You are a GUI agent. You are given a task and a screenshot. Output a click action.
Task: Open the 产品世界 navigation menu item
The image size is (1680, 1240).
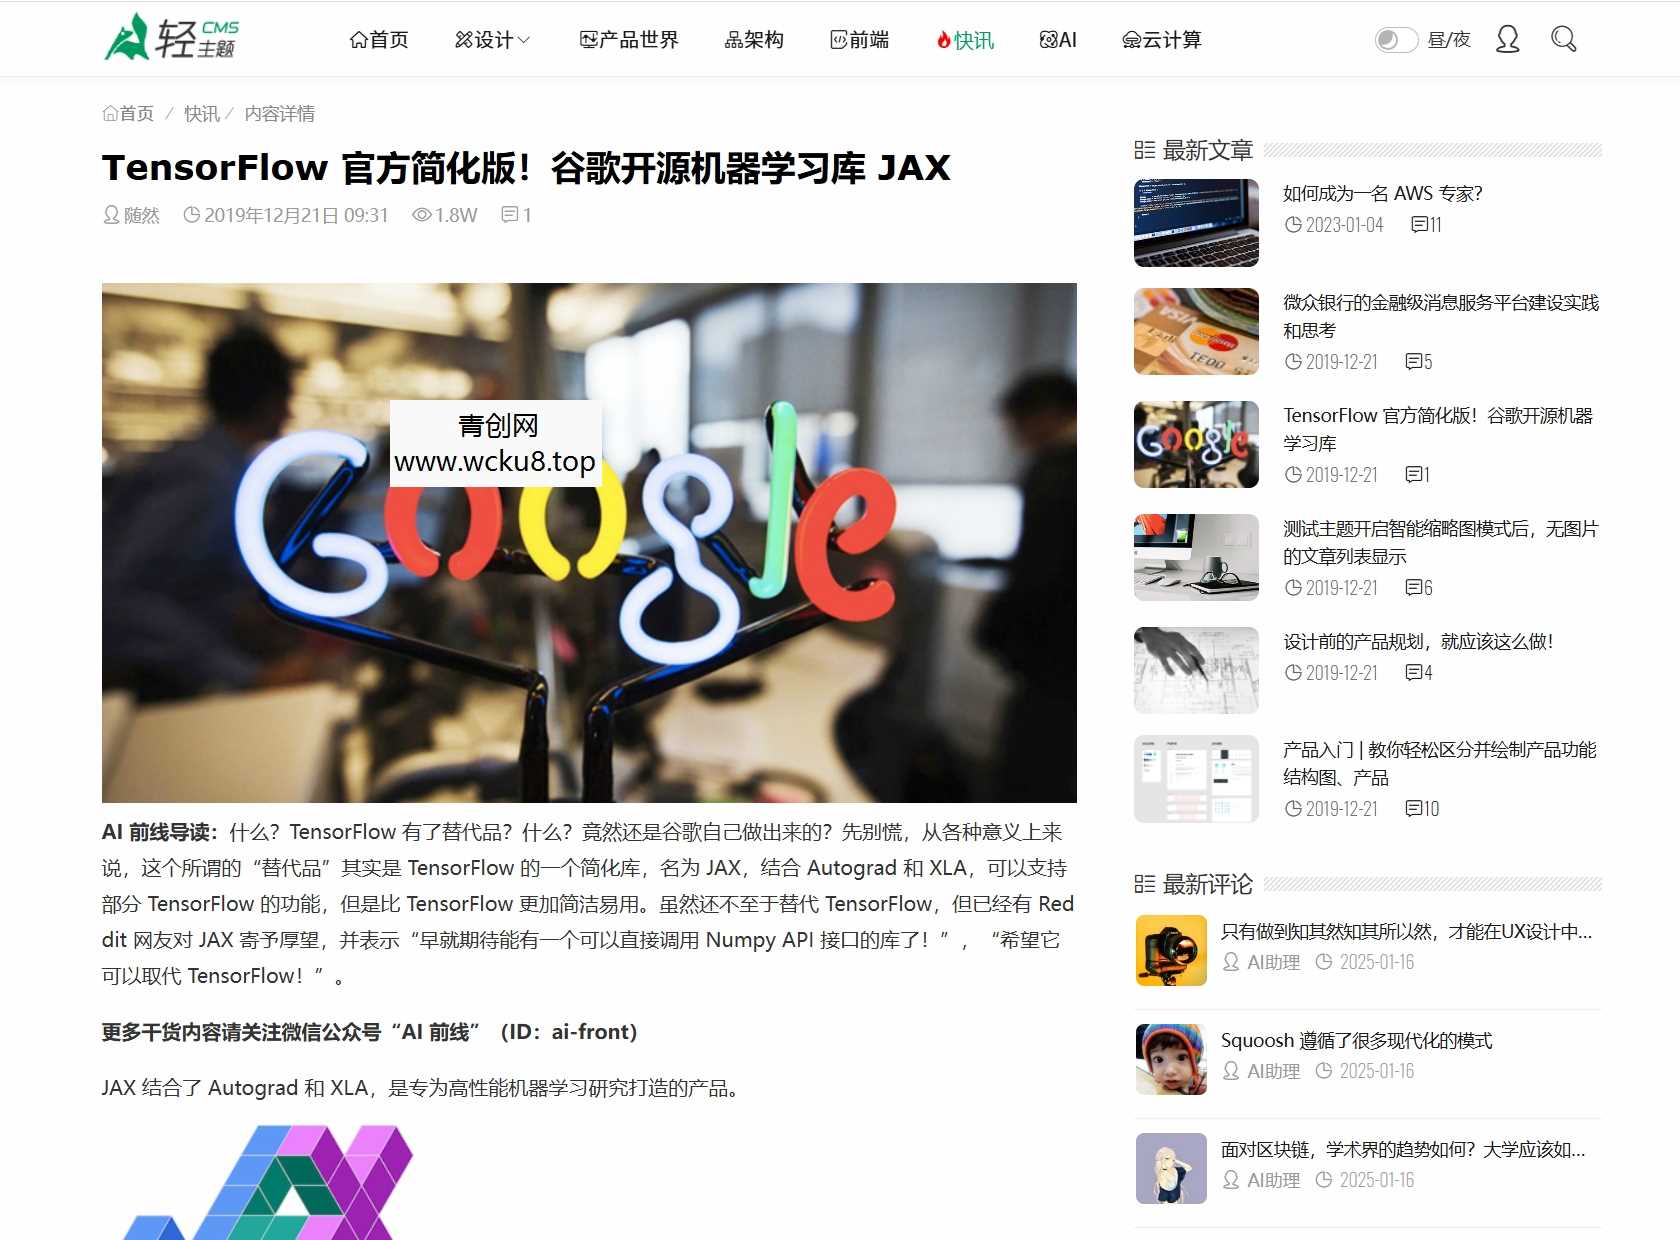pos(628,40)
